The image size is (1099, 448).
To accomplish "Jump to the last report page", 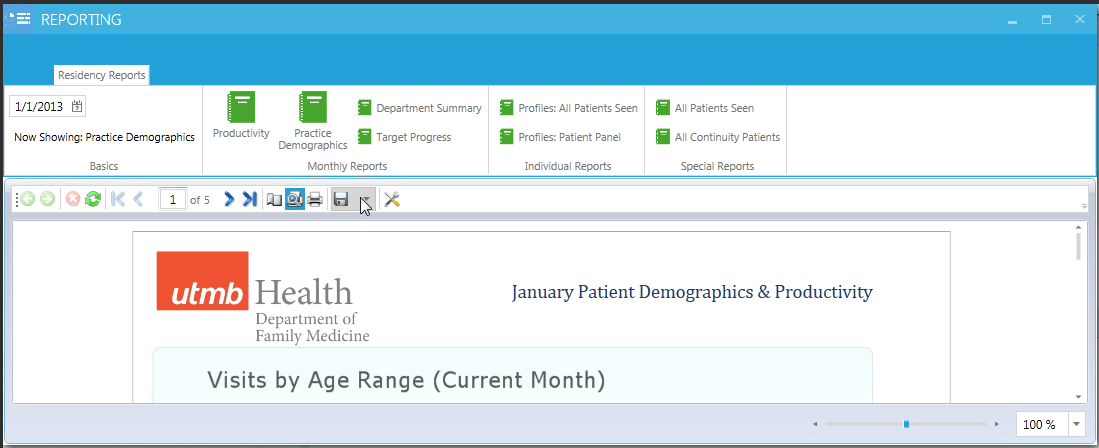I will pyautogui.click(x=250, y=199).
